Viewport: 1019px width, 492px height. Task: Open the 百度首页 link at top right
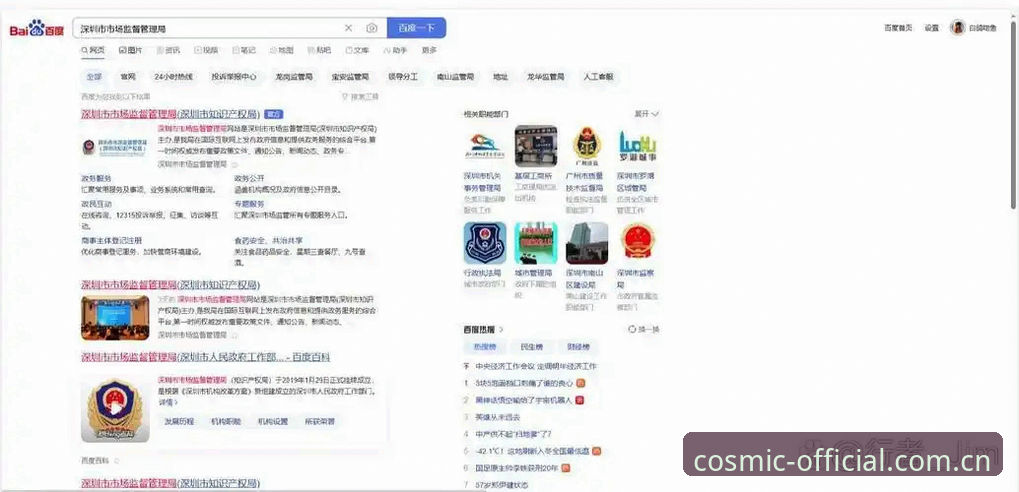(898, 28)
